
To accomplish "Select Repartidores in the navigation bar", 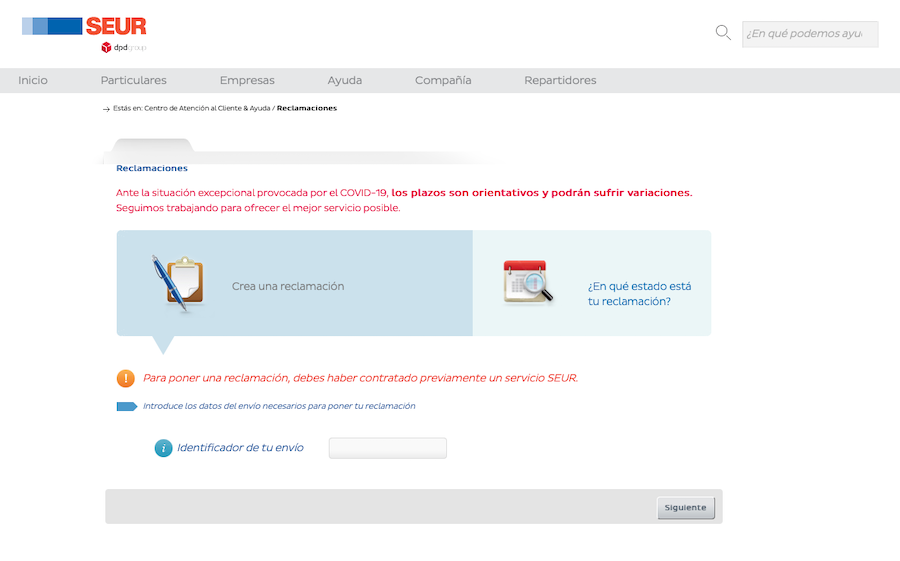I will [x=560, y=80].
